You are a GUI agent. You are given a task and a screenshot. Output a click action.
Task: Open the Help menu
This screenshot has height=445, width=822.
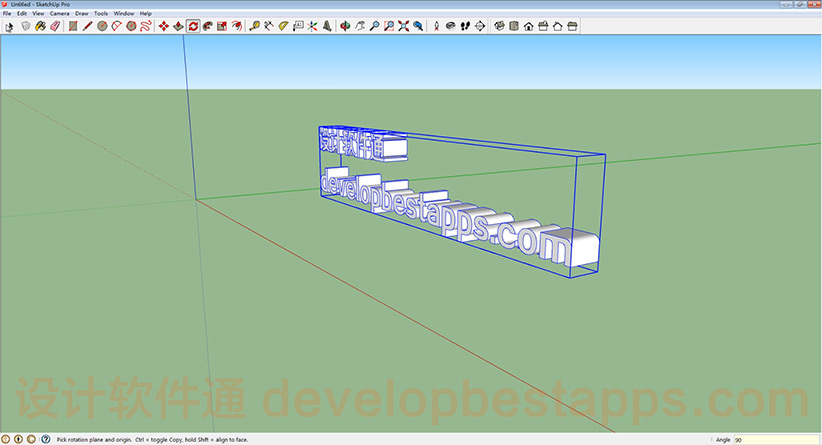[146, 14]
